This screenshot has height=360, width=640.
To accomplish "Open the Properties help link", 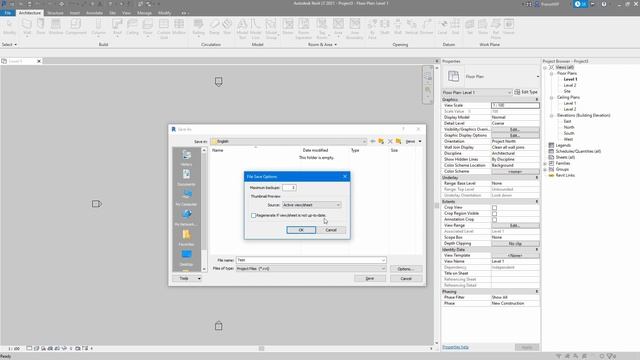I will [455, 347].
